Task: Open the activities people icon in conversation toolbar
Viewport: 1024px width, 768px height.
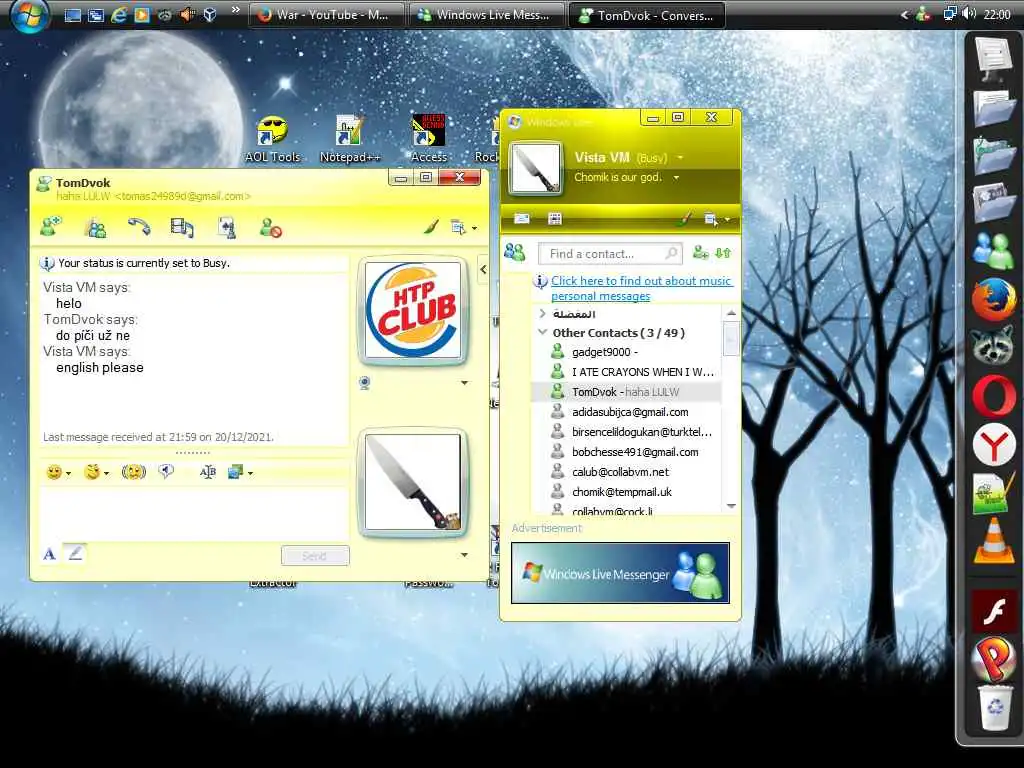Action: [95, 228]
